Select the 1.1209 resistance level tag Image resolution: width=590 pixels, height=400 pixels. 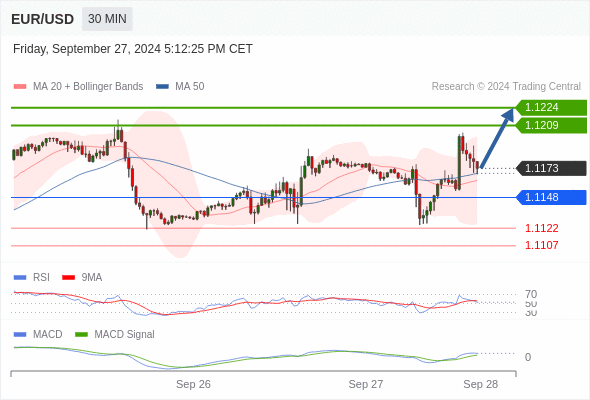coord(551,125)
